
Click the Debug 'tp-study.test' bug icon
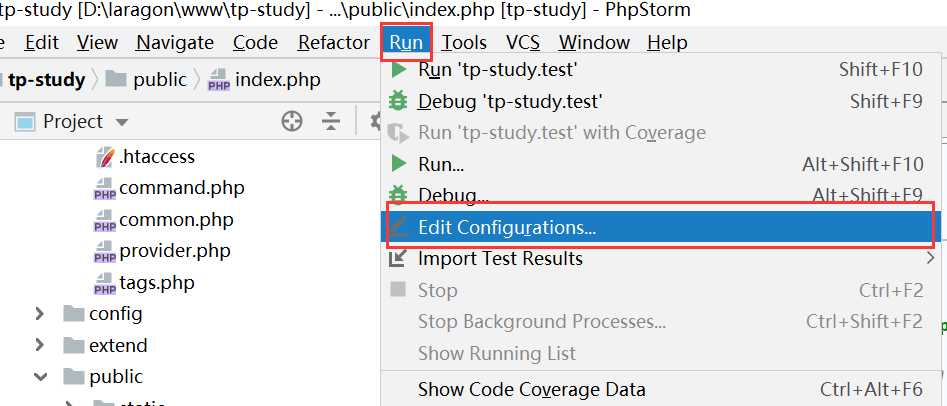pos(399,101)
